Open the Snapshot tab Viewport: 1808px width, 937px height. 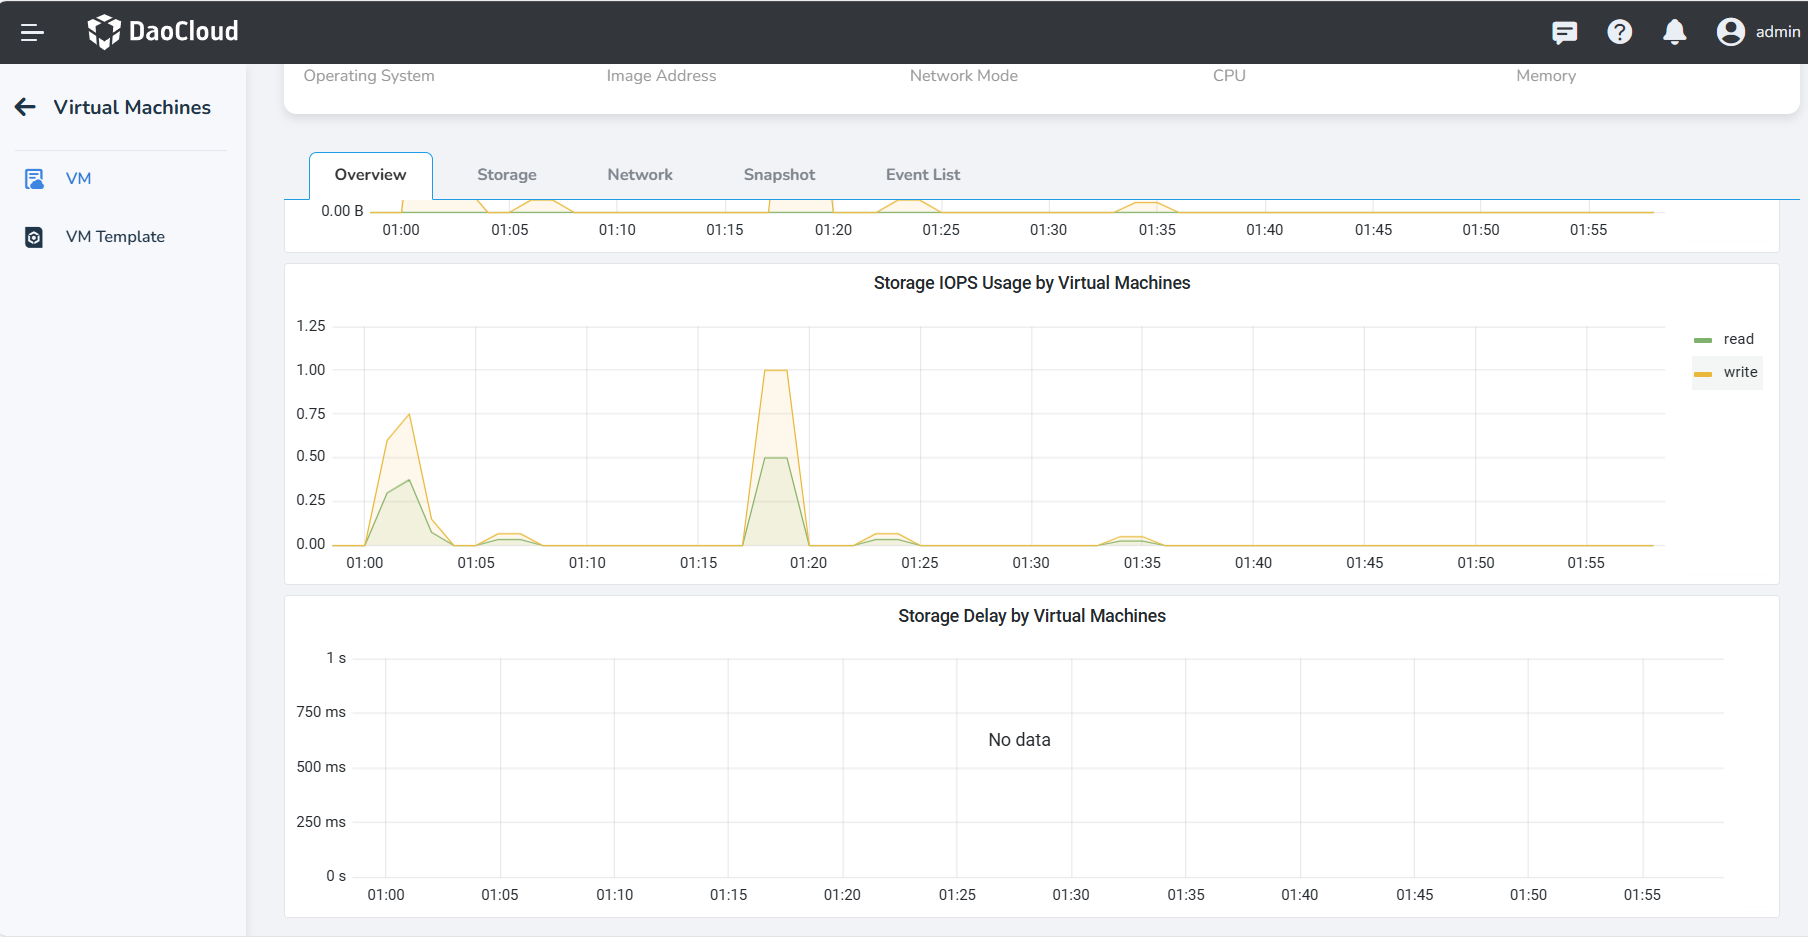(x=779, y=175)
